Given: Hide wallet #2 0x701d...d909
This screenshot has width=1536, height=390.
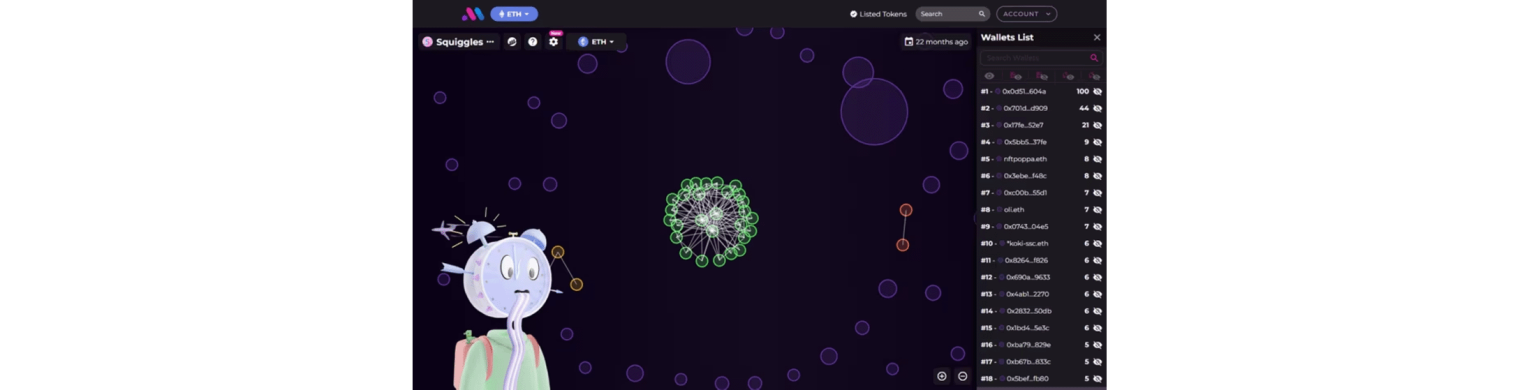Looking at the screenshot, I should [x=1097, y=108].
